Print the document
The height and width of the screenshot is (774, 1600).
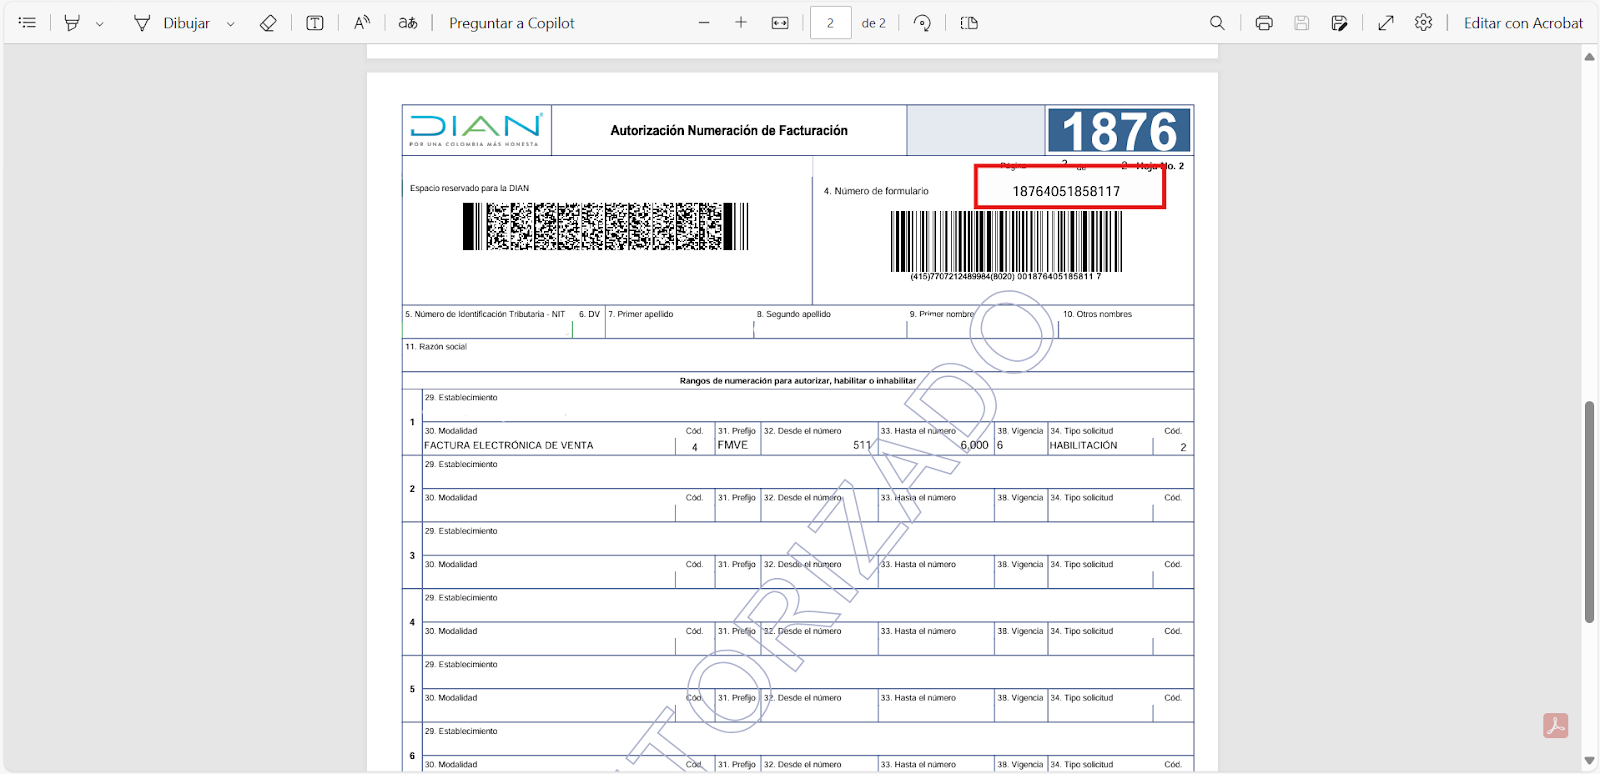(1264, 23)
